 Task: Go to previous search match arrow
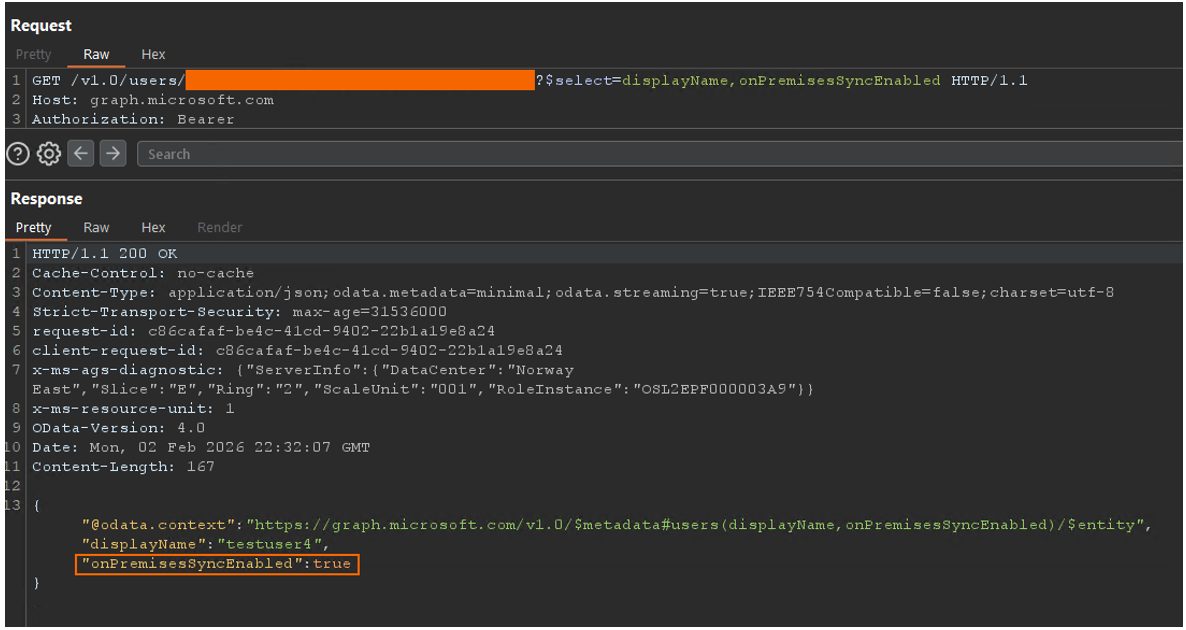tap(81, 154)
